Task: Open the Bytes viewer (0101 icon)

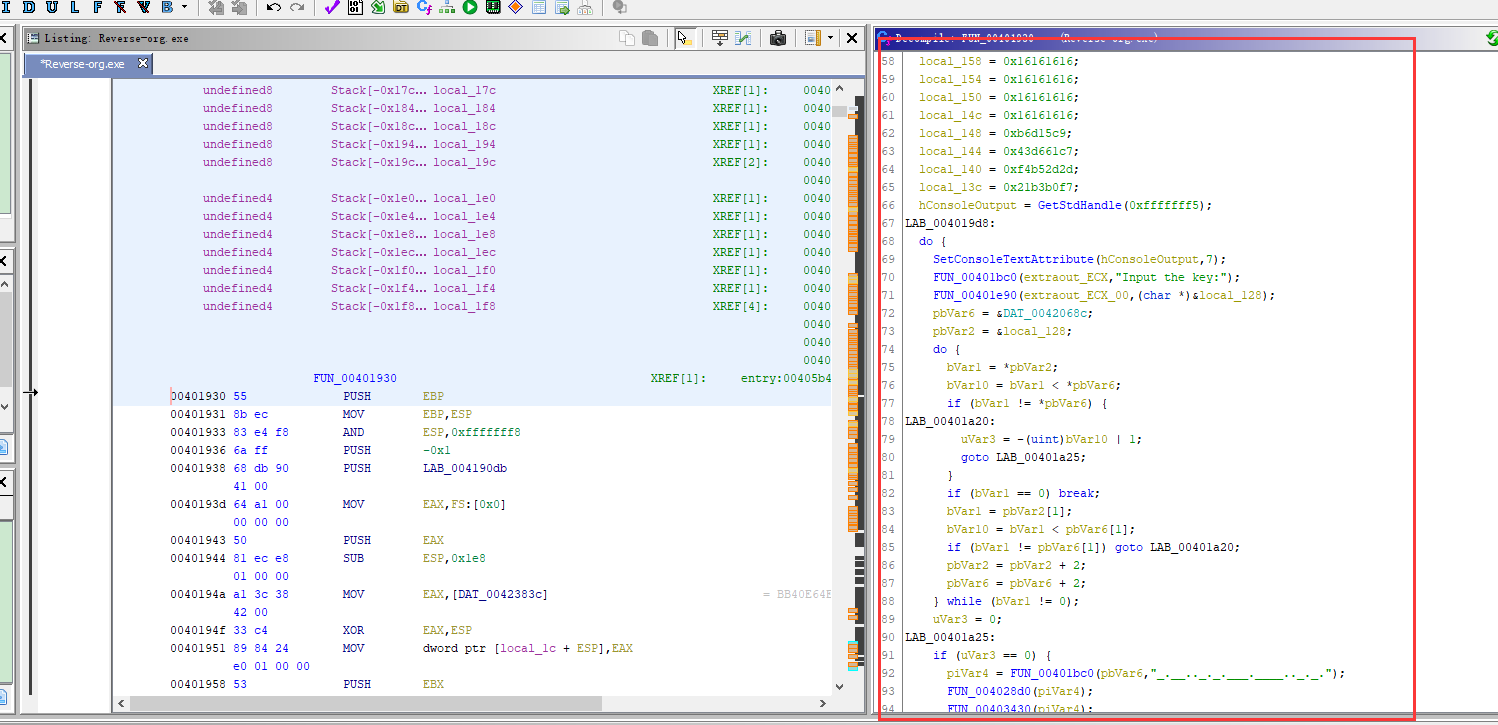Action: tap(355, 8)
